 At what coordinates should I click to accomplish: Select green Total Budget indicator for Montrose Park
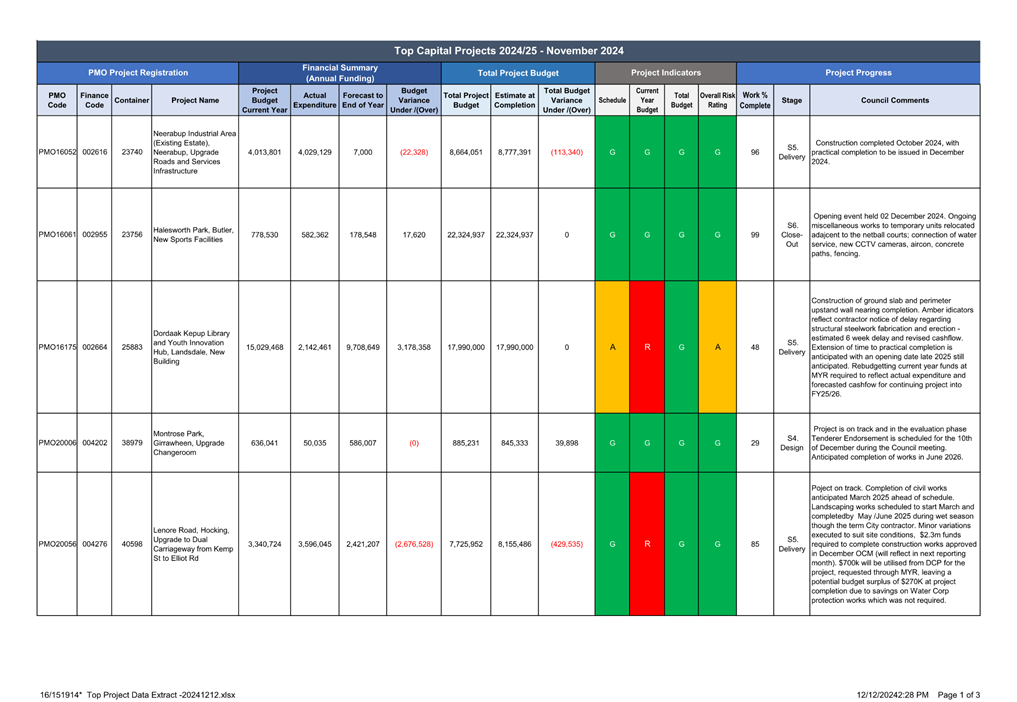[681, 442]
